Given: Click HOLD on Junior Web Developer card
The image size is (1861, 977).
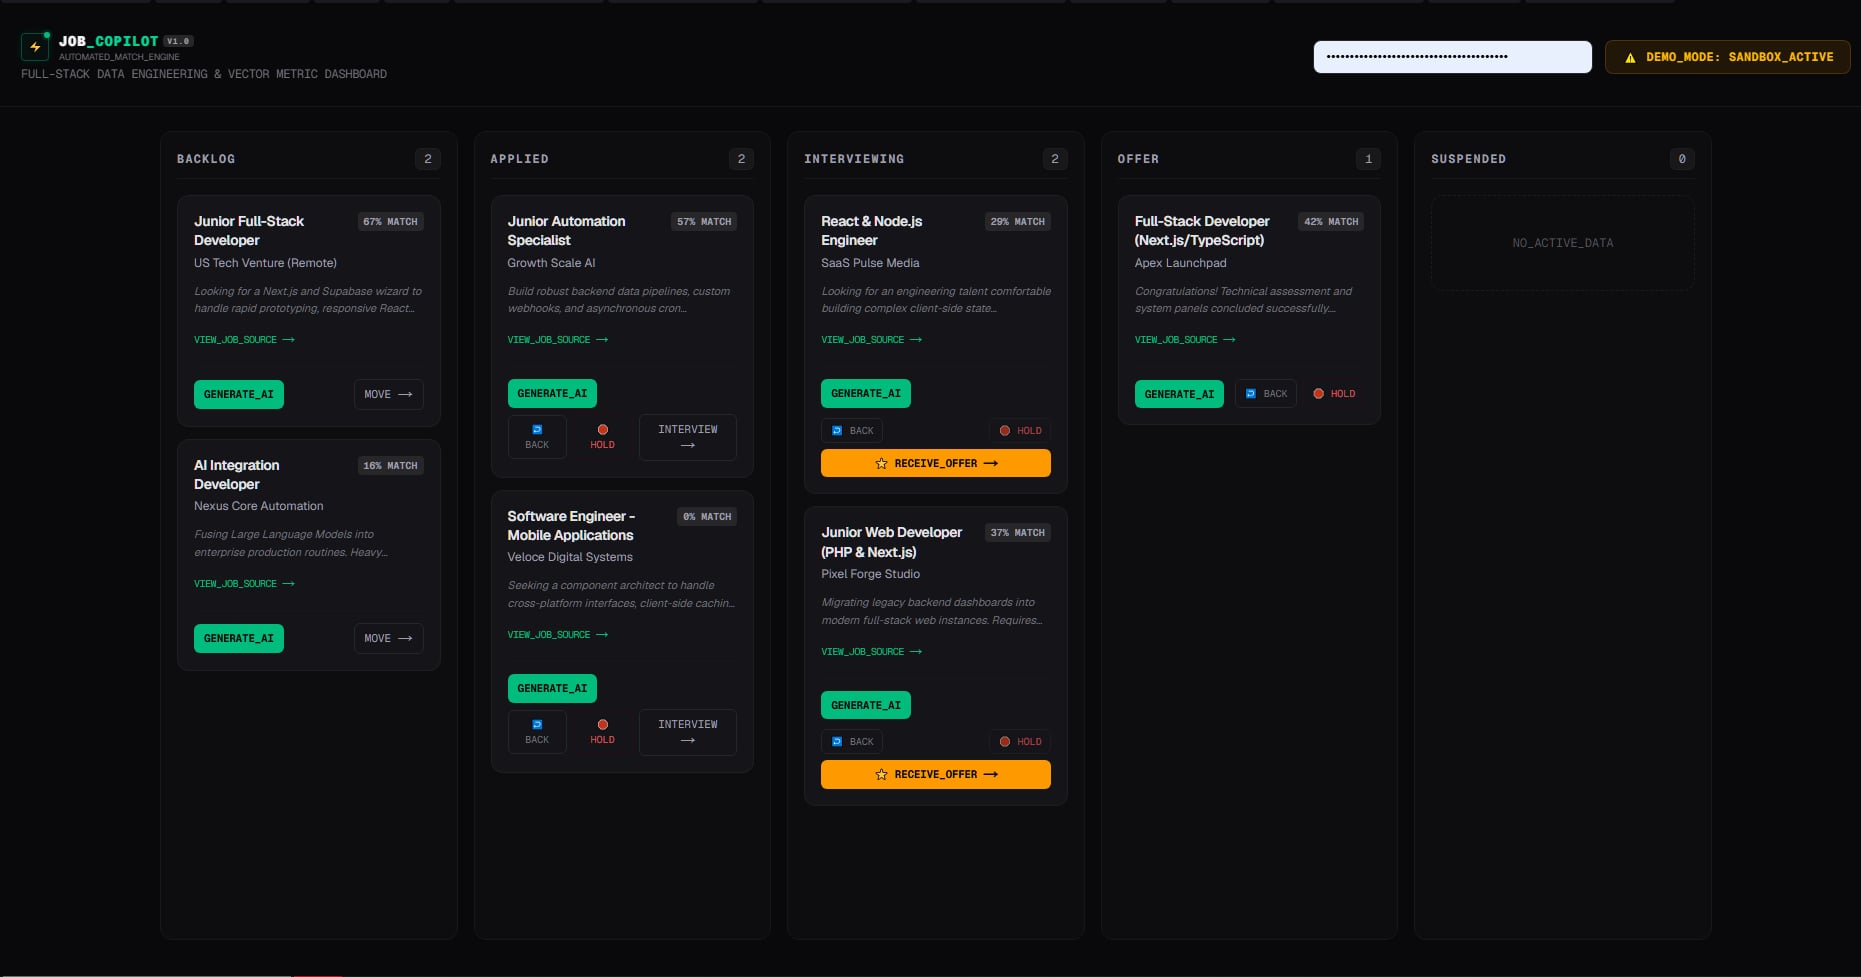Looking at the screenshot, I should pos(1021,742).
